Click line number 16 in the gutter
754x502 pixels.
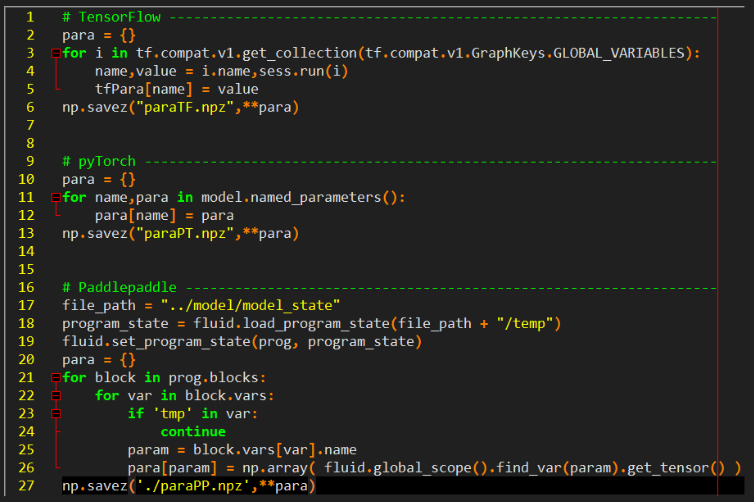click(27, 288)
